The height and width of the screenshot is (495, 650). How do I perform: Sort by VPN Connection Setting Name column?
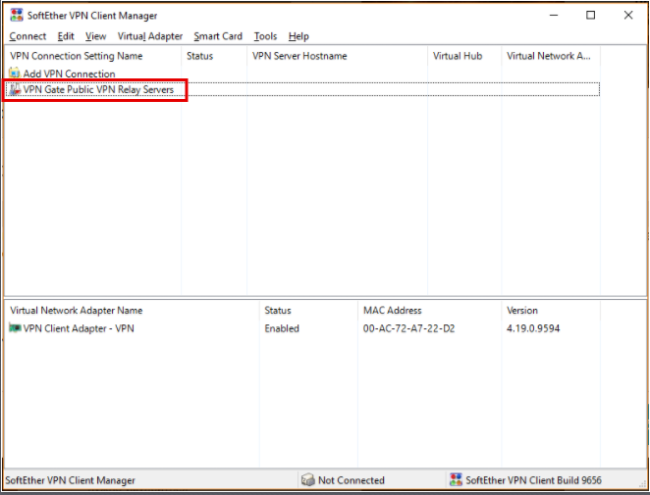(x=93, y=56)
